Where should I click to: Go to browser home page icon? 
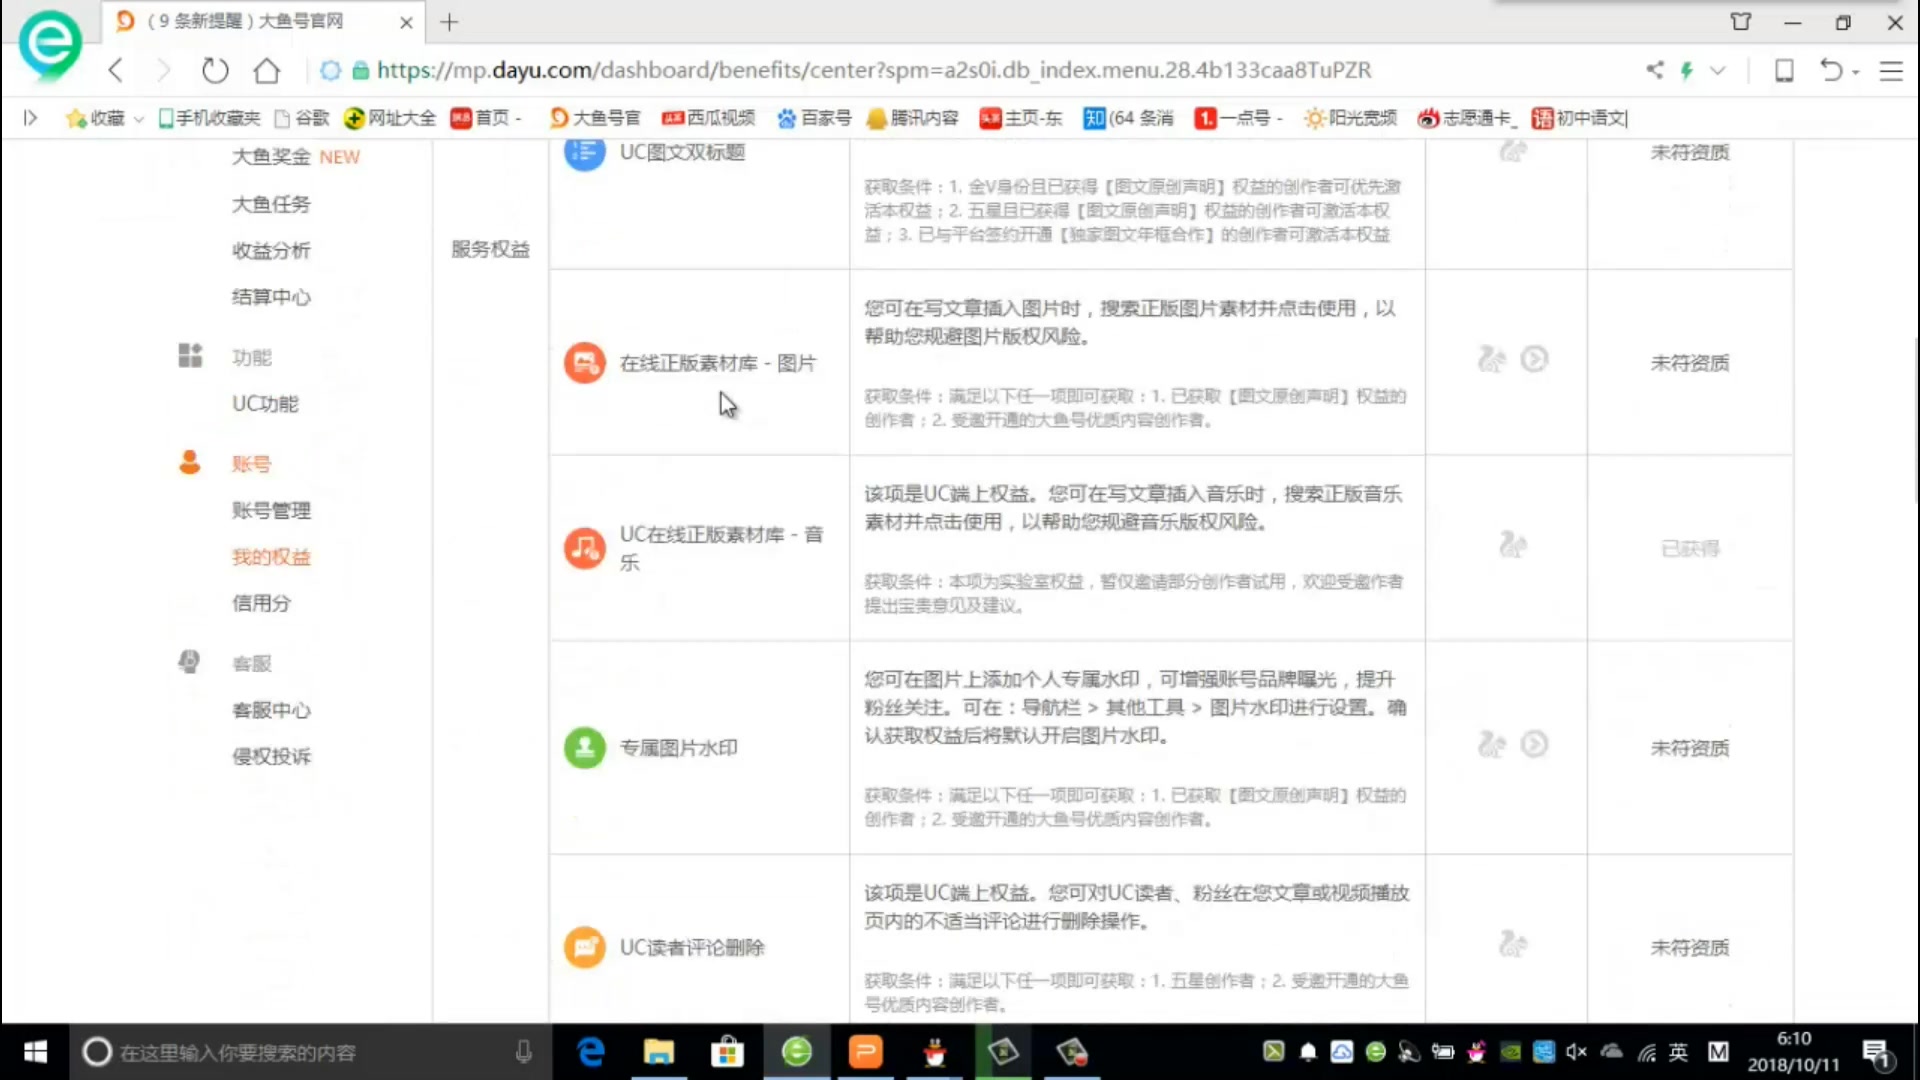[x=267, y=70]
